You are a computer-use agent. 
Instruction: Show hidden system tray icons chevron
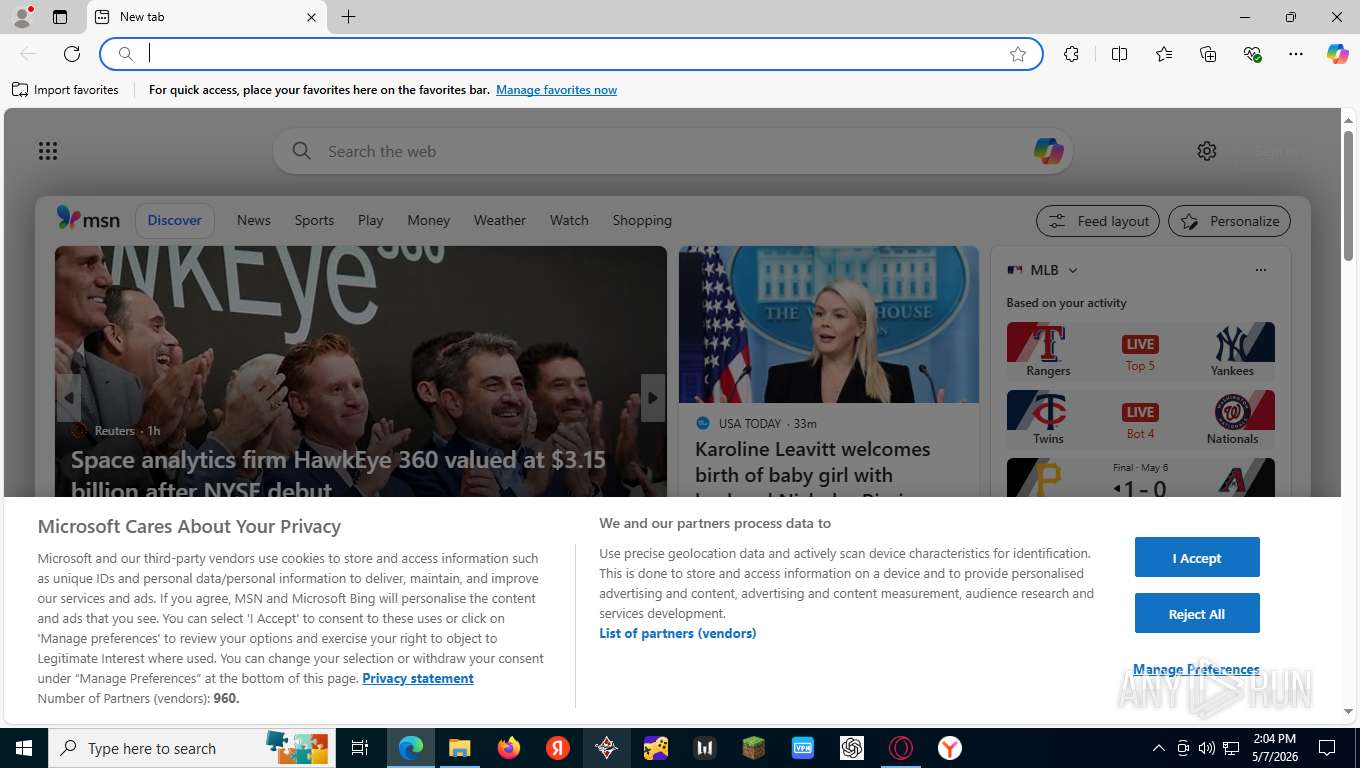click(1159, 748)
